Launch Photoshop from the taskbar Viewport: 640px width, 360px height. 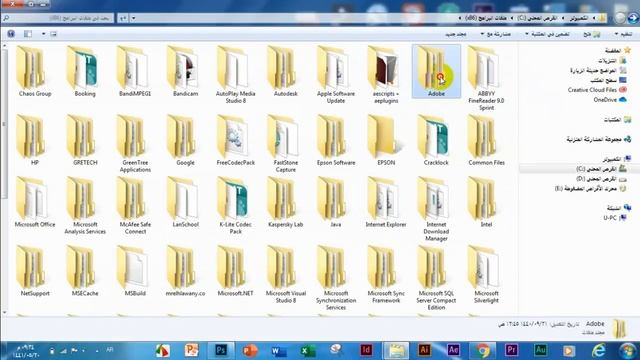221,350
